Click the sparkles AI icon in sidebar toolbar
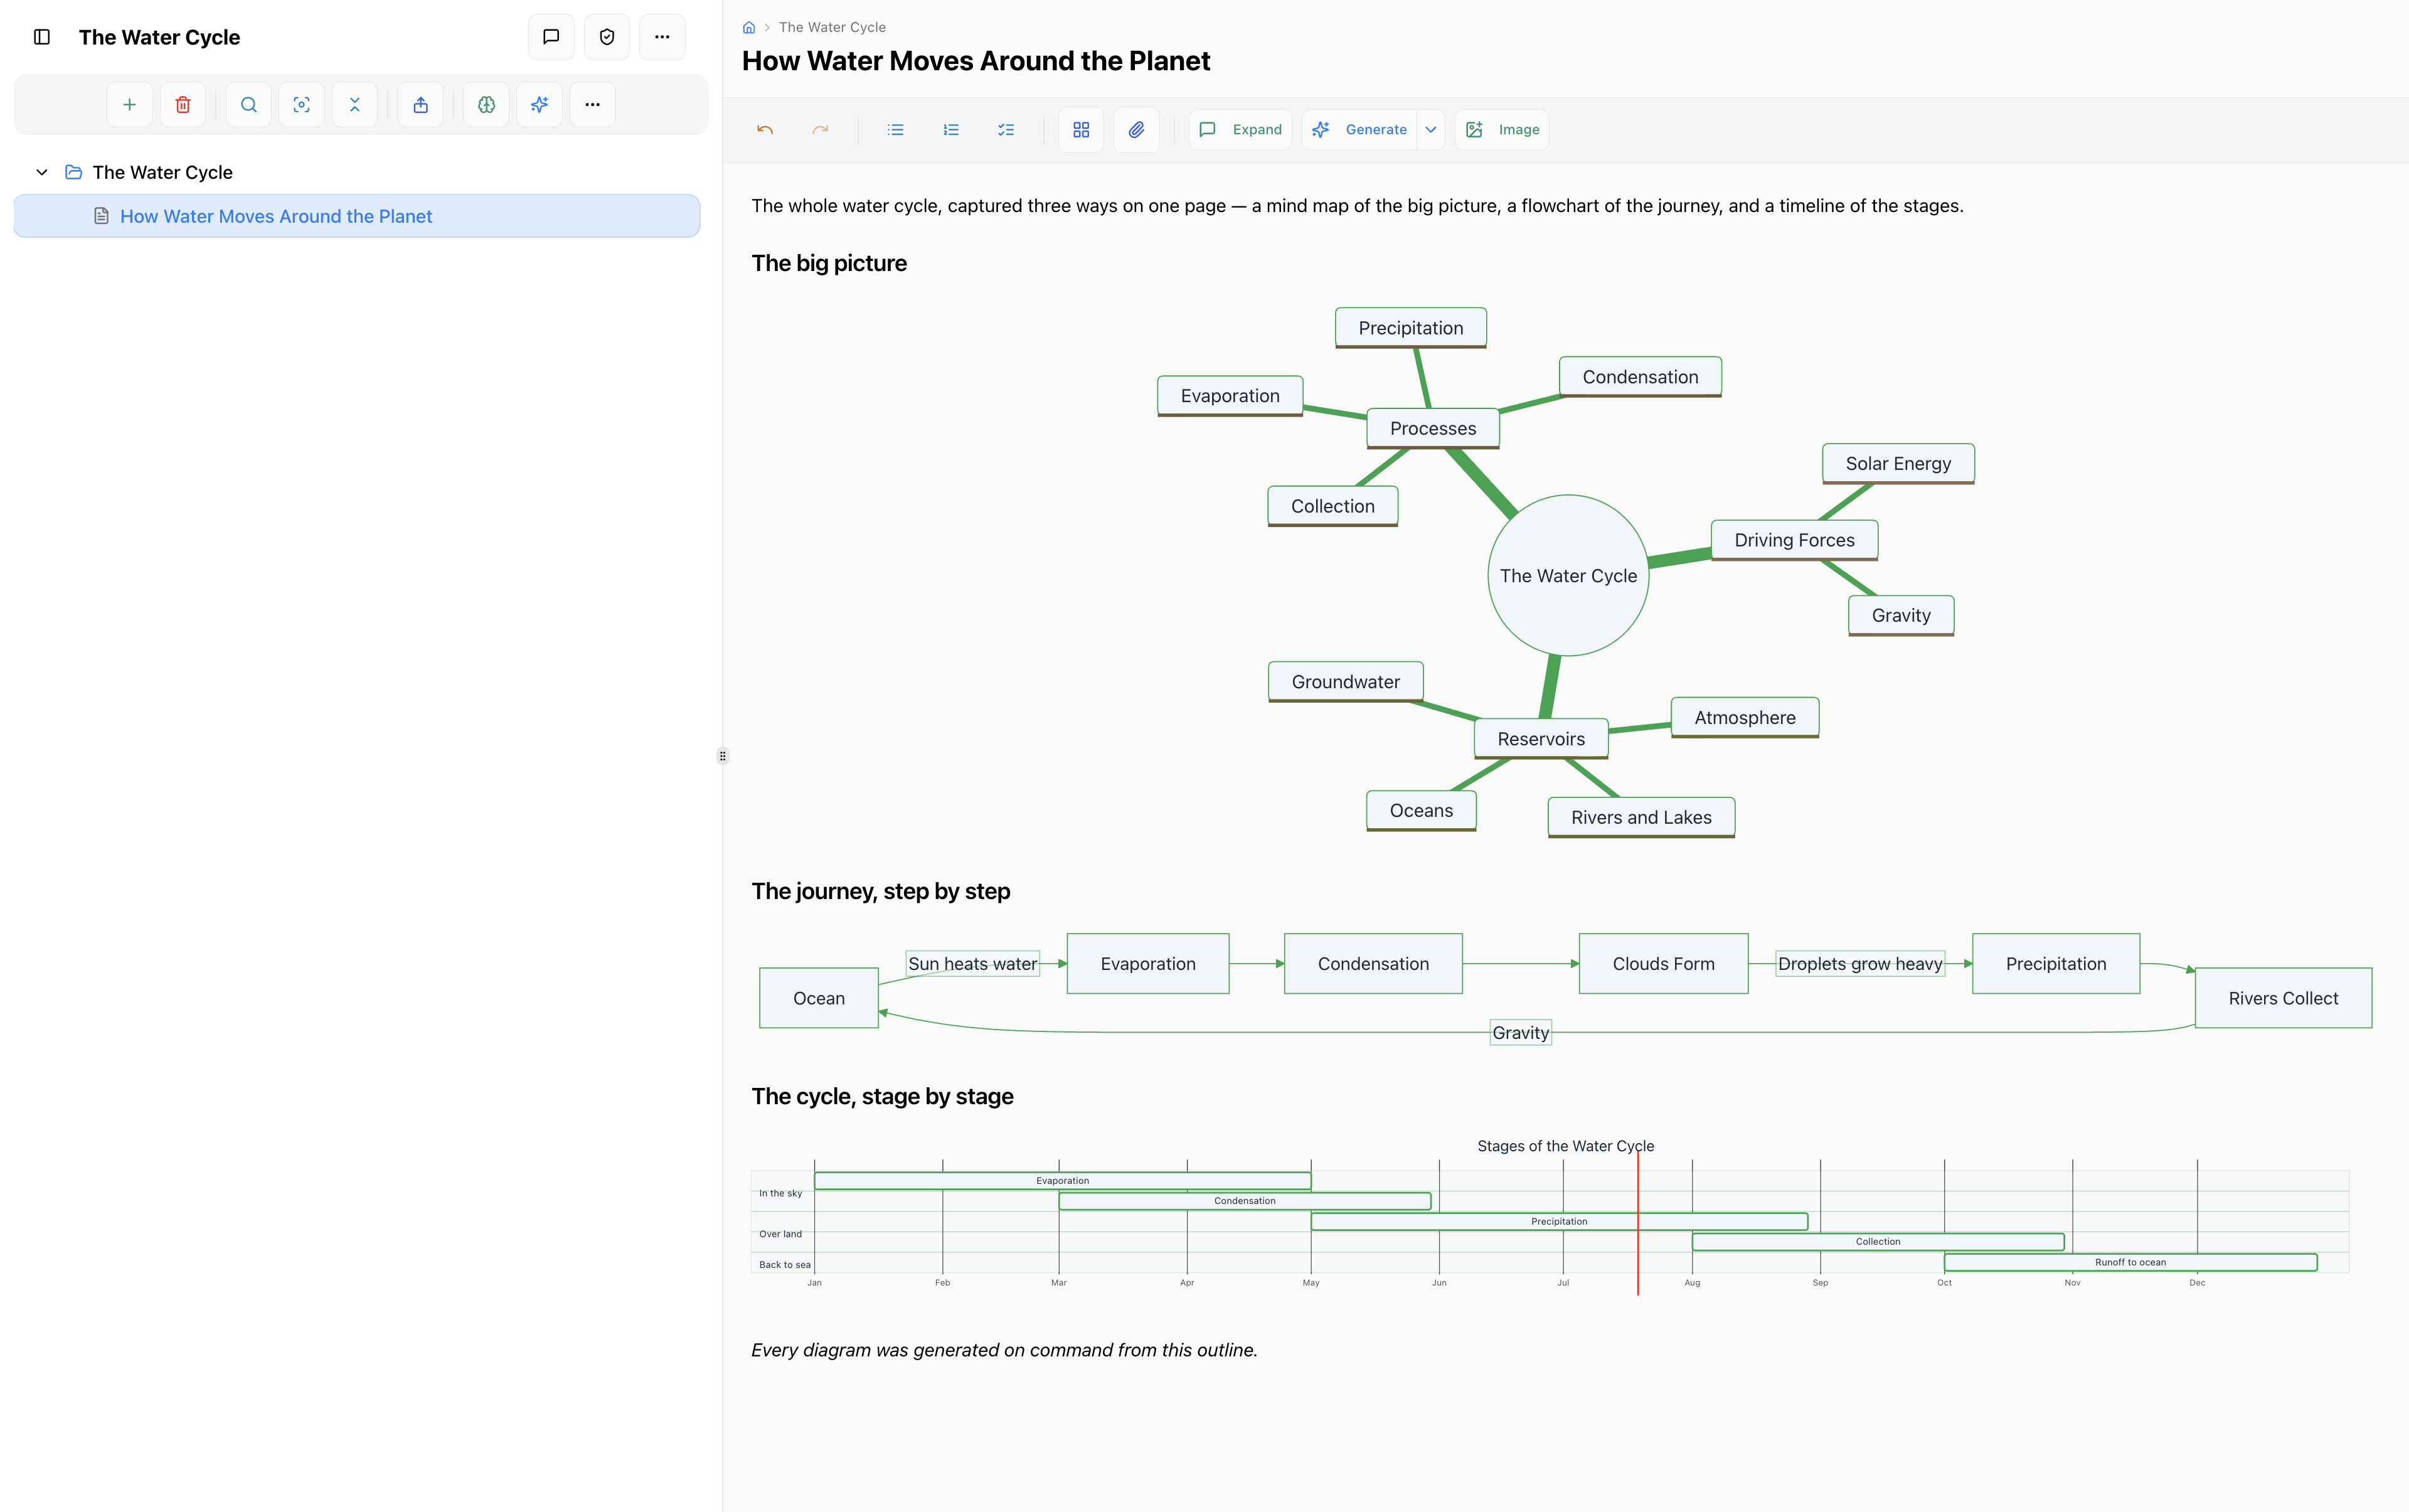The image size is (2409, 1512). (x=540, y=105)
